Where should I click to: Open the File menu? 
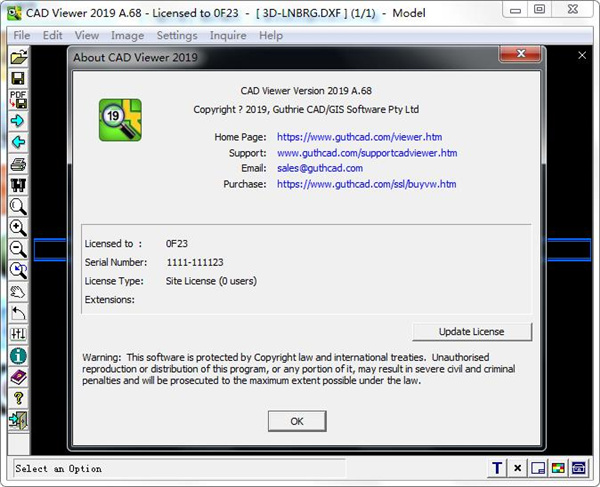(x=22, y=36)
